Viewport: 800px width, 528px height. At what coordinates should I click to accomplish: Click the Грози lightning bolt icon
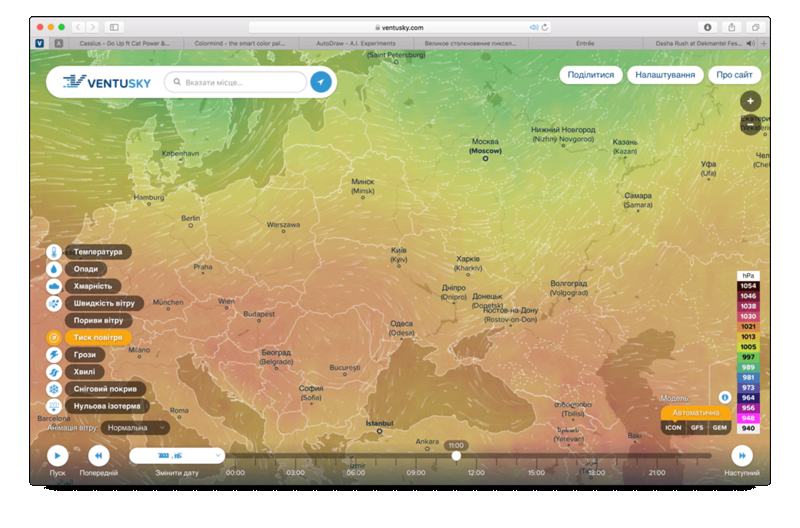(x=53, y=355)
